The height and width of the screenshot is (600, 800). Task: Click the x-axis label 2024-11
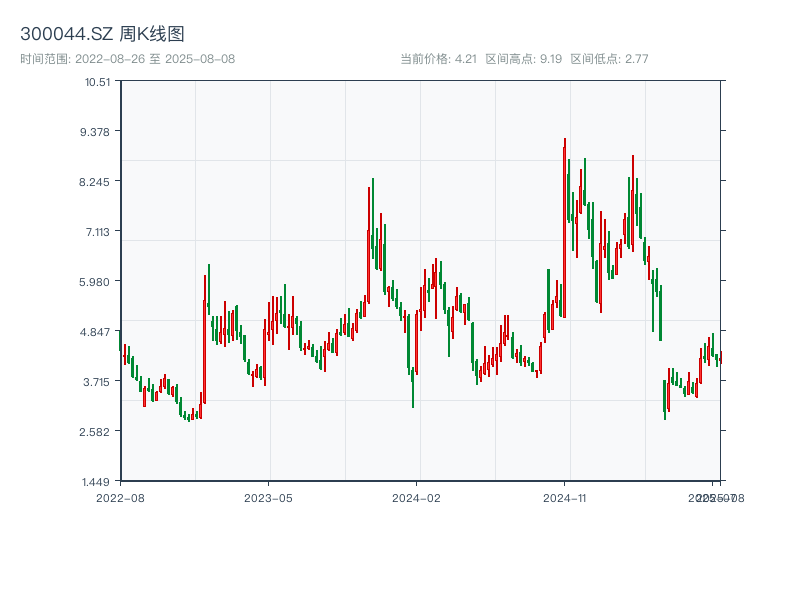click(564, 498)
